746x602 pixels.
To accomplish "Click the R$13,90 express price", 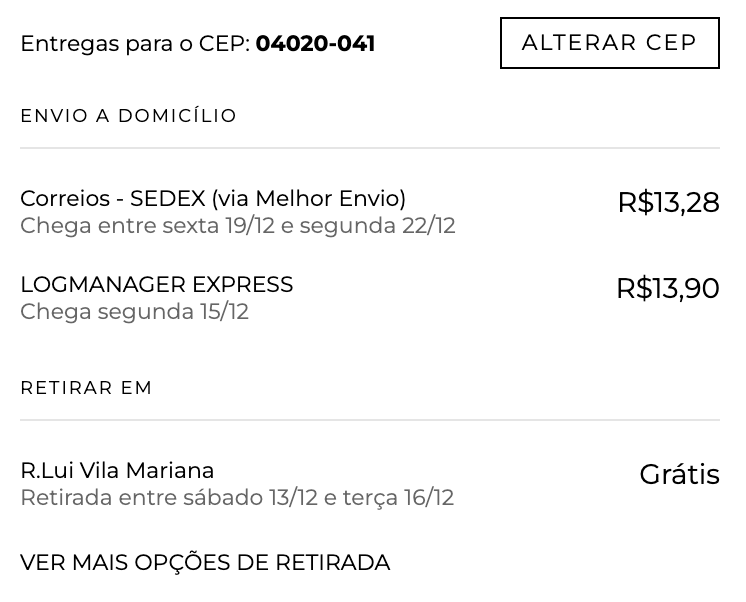I will click(x=667, y=289).
